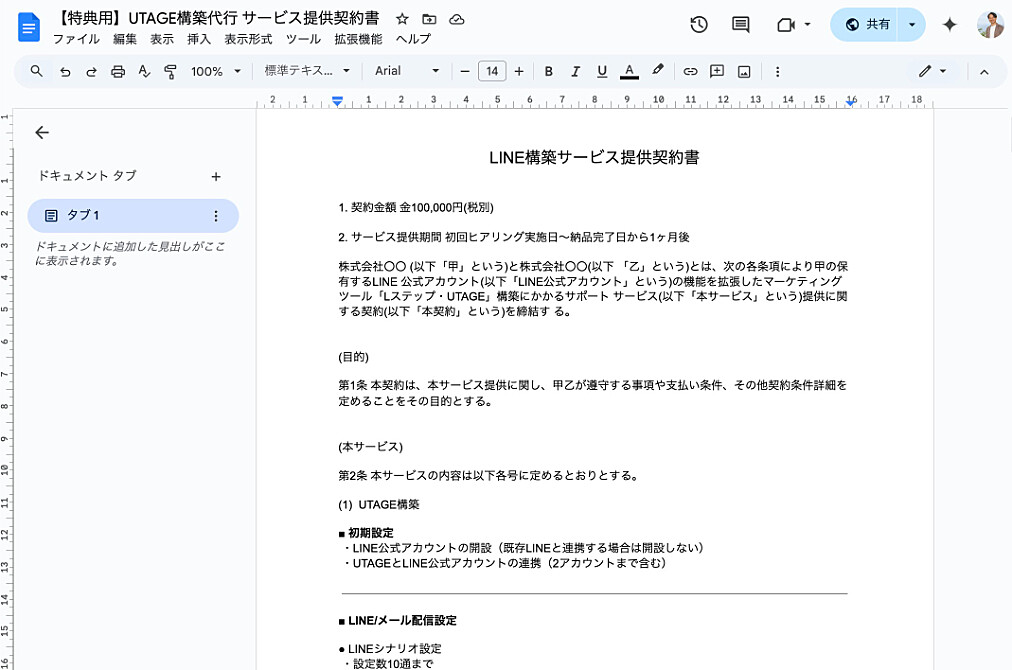The image size is (1012, 670).
Task: Open the editing mode pencil dropdown
Action: coord(933,71)
